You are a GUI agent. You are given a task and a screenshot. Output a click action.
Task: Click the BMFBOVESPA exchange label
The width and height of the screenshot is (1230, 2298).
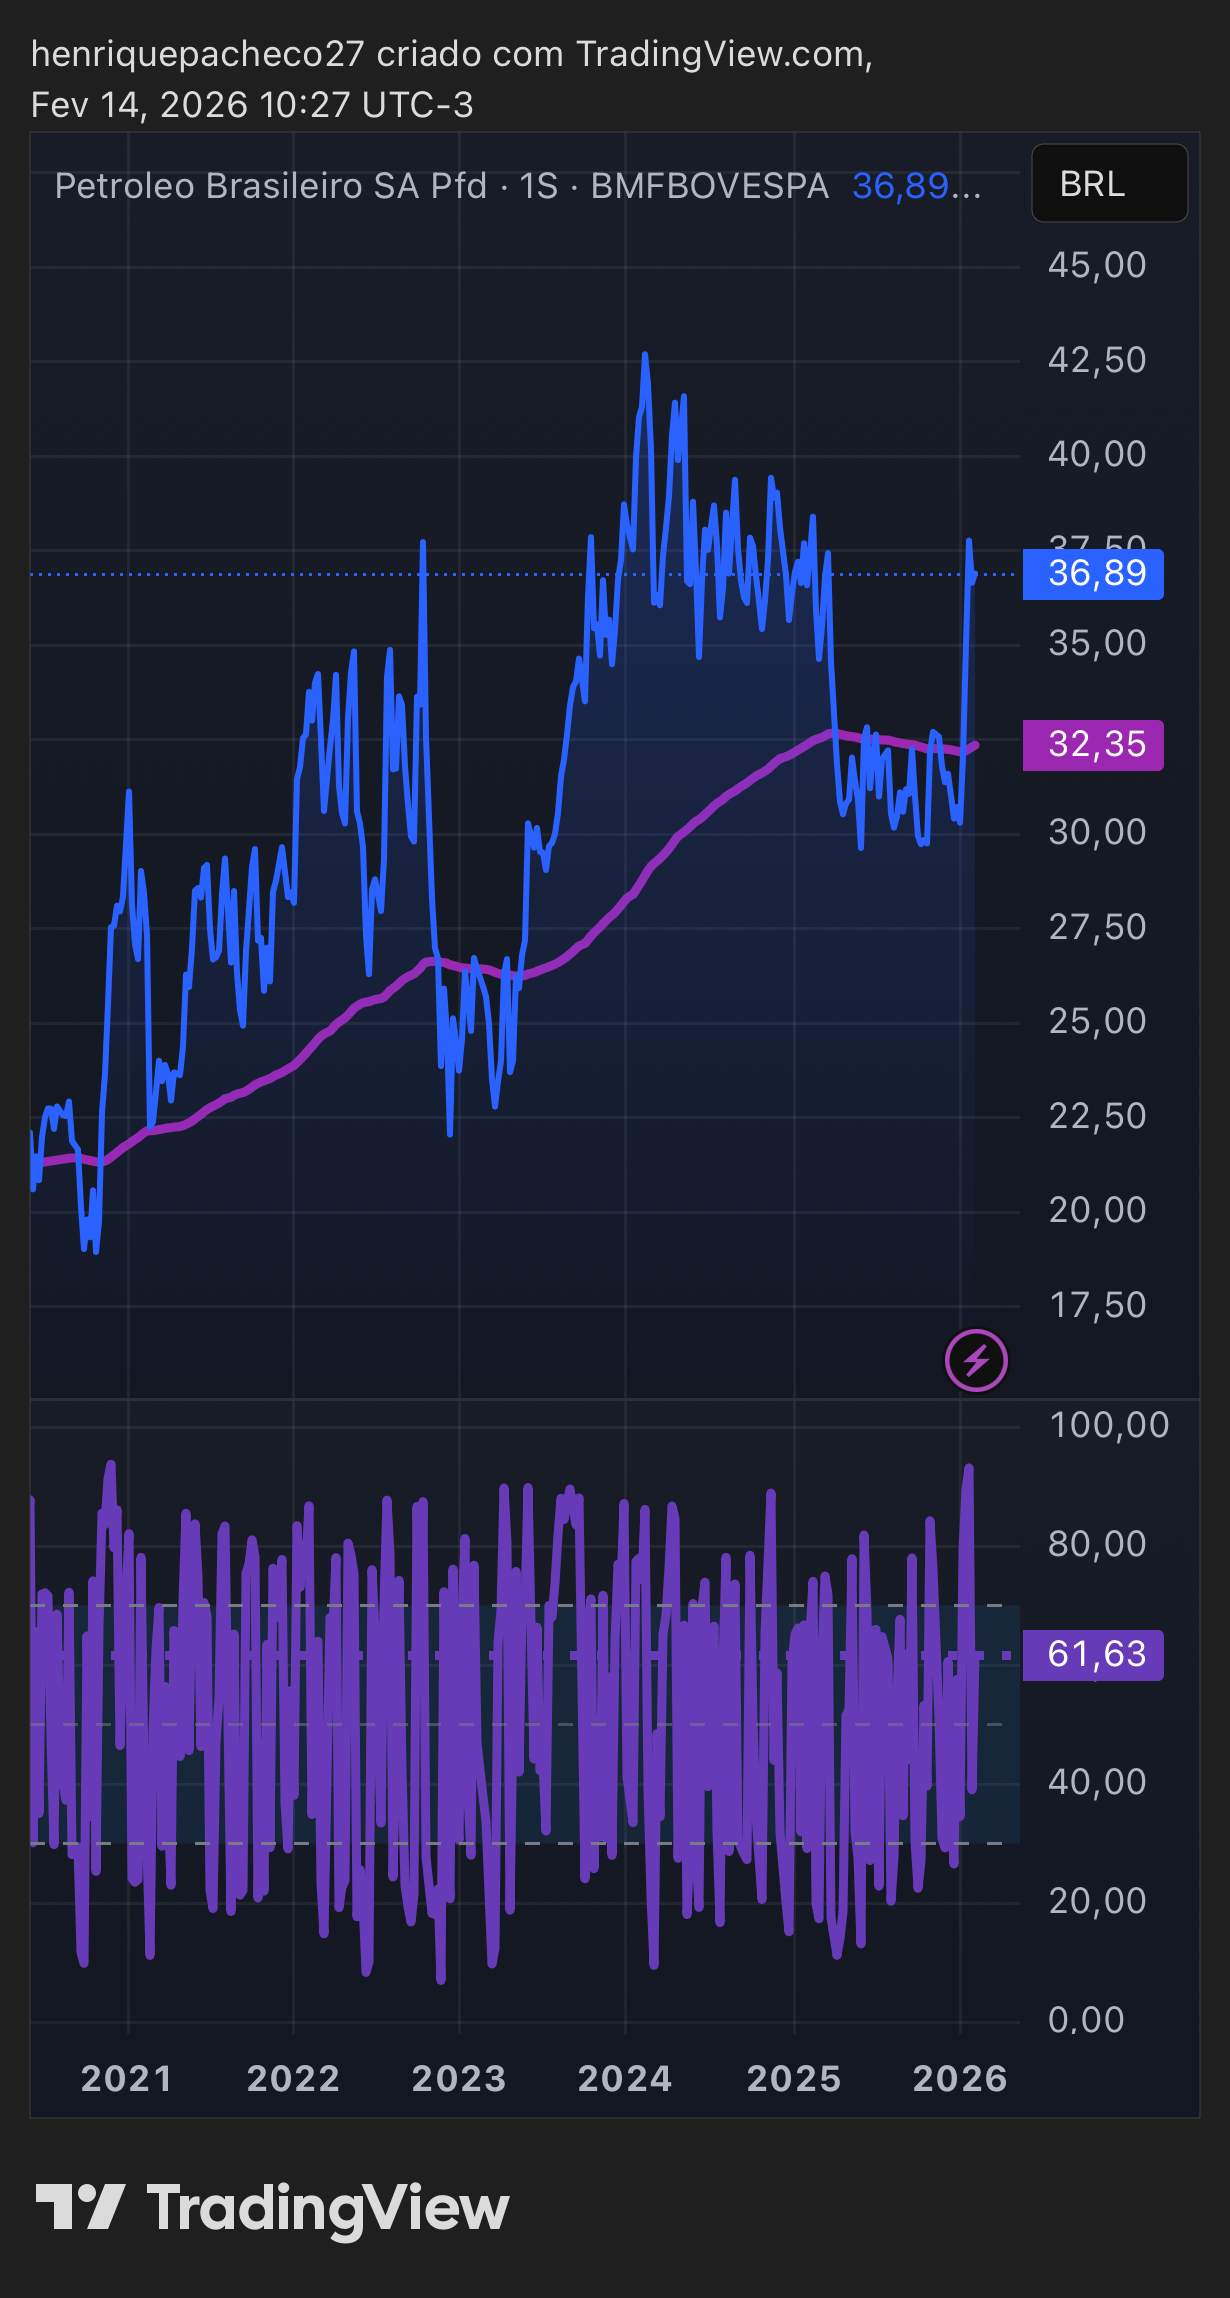[710, 186]
